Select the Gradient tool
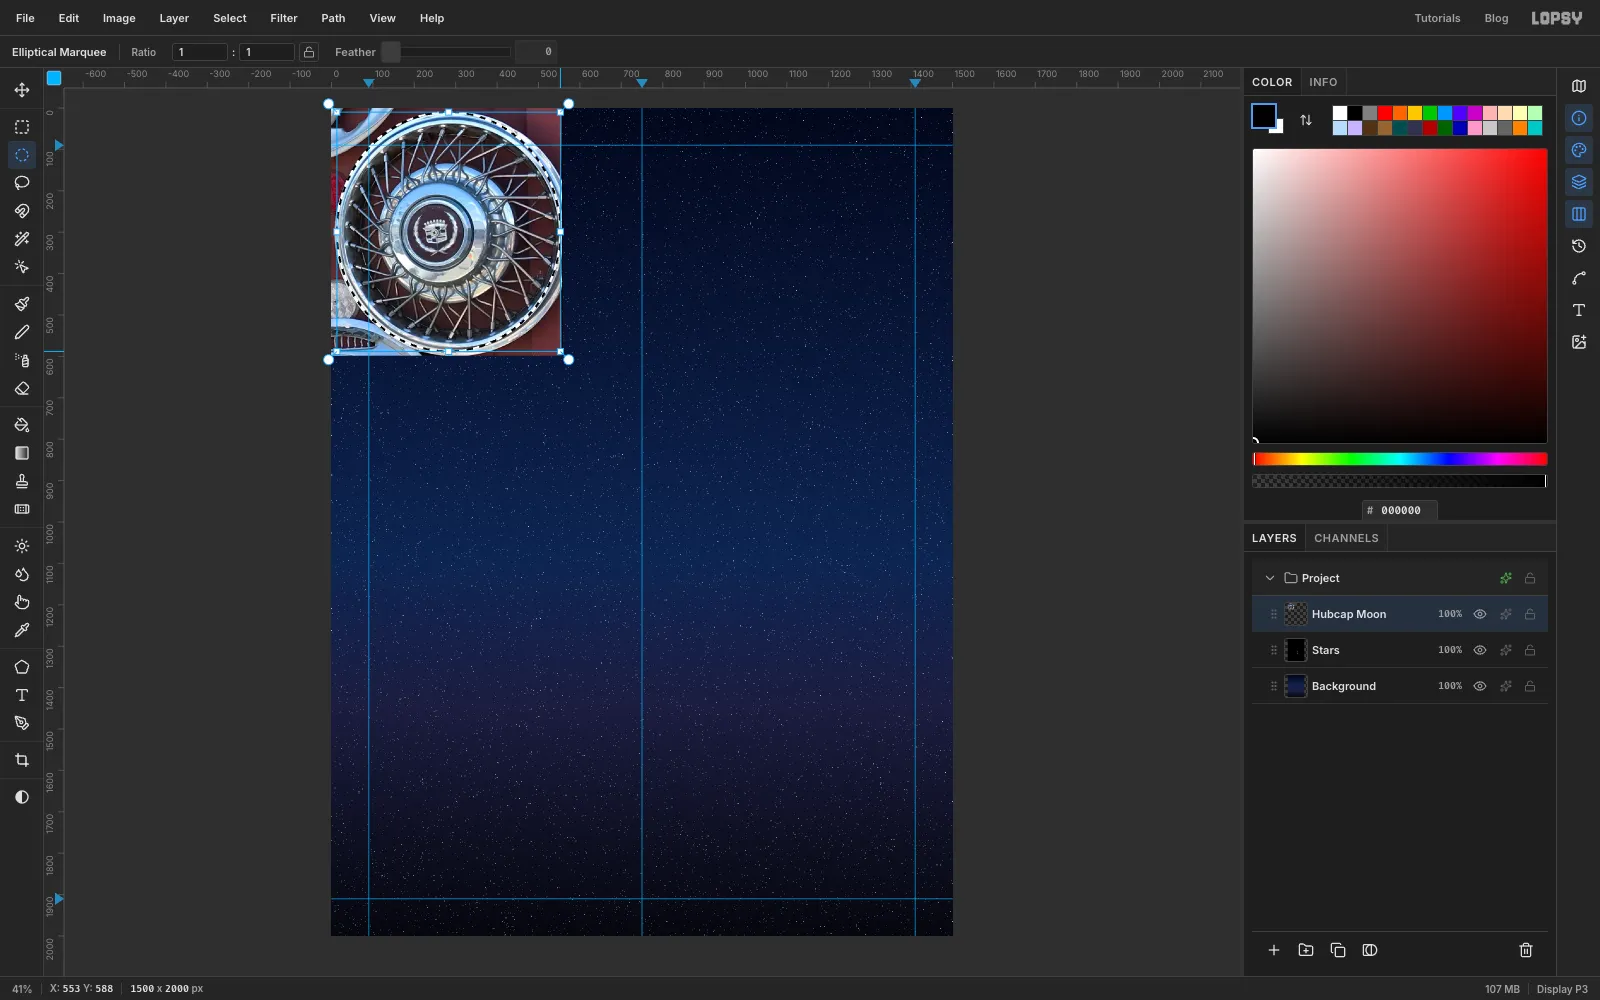Viewport: 1600px width, 1000px height. (x=22, y=453)
